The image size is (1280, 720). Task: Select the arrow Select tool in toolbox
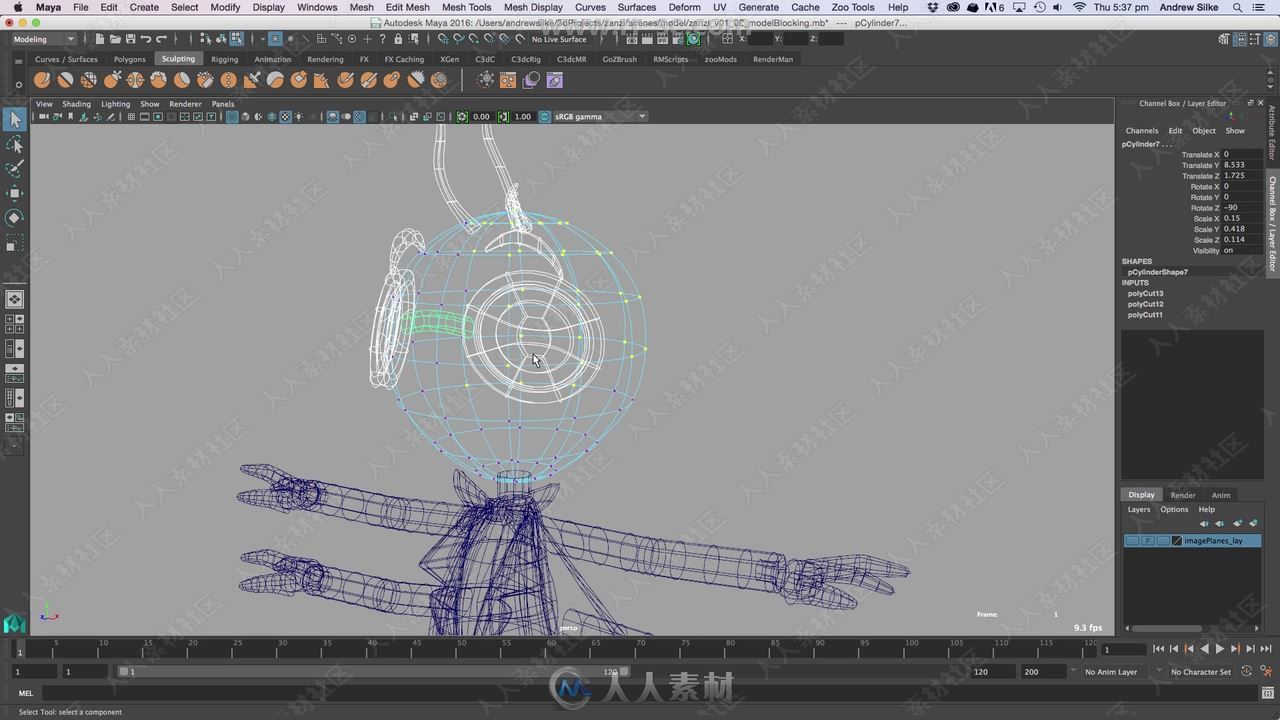pyautogui.click(x=14, y=120)
